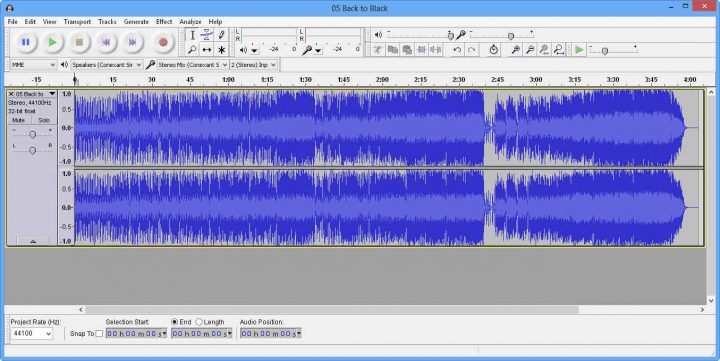Viewport: 720px width, 361px height.
Task: Open the Effect menu
Action: click(164, 22)
